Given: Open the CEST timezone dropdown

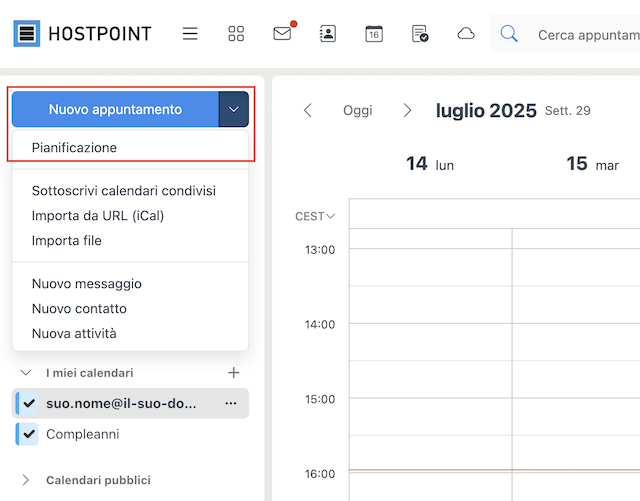Looking at the screenshot, I should 315,216.
